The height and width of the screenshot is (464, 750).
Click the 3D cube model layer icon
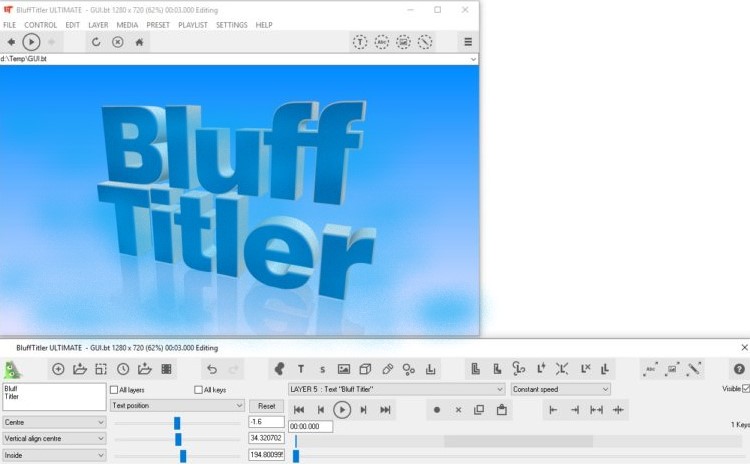click(x=365, y=369)
